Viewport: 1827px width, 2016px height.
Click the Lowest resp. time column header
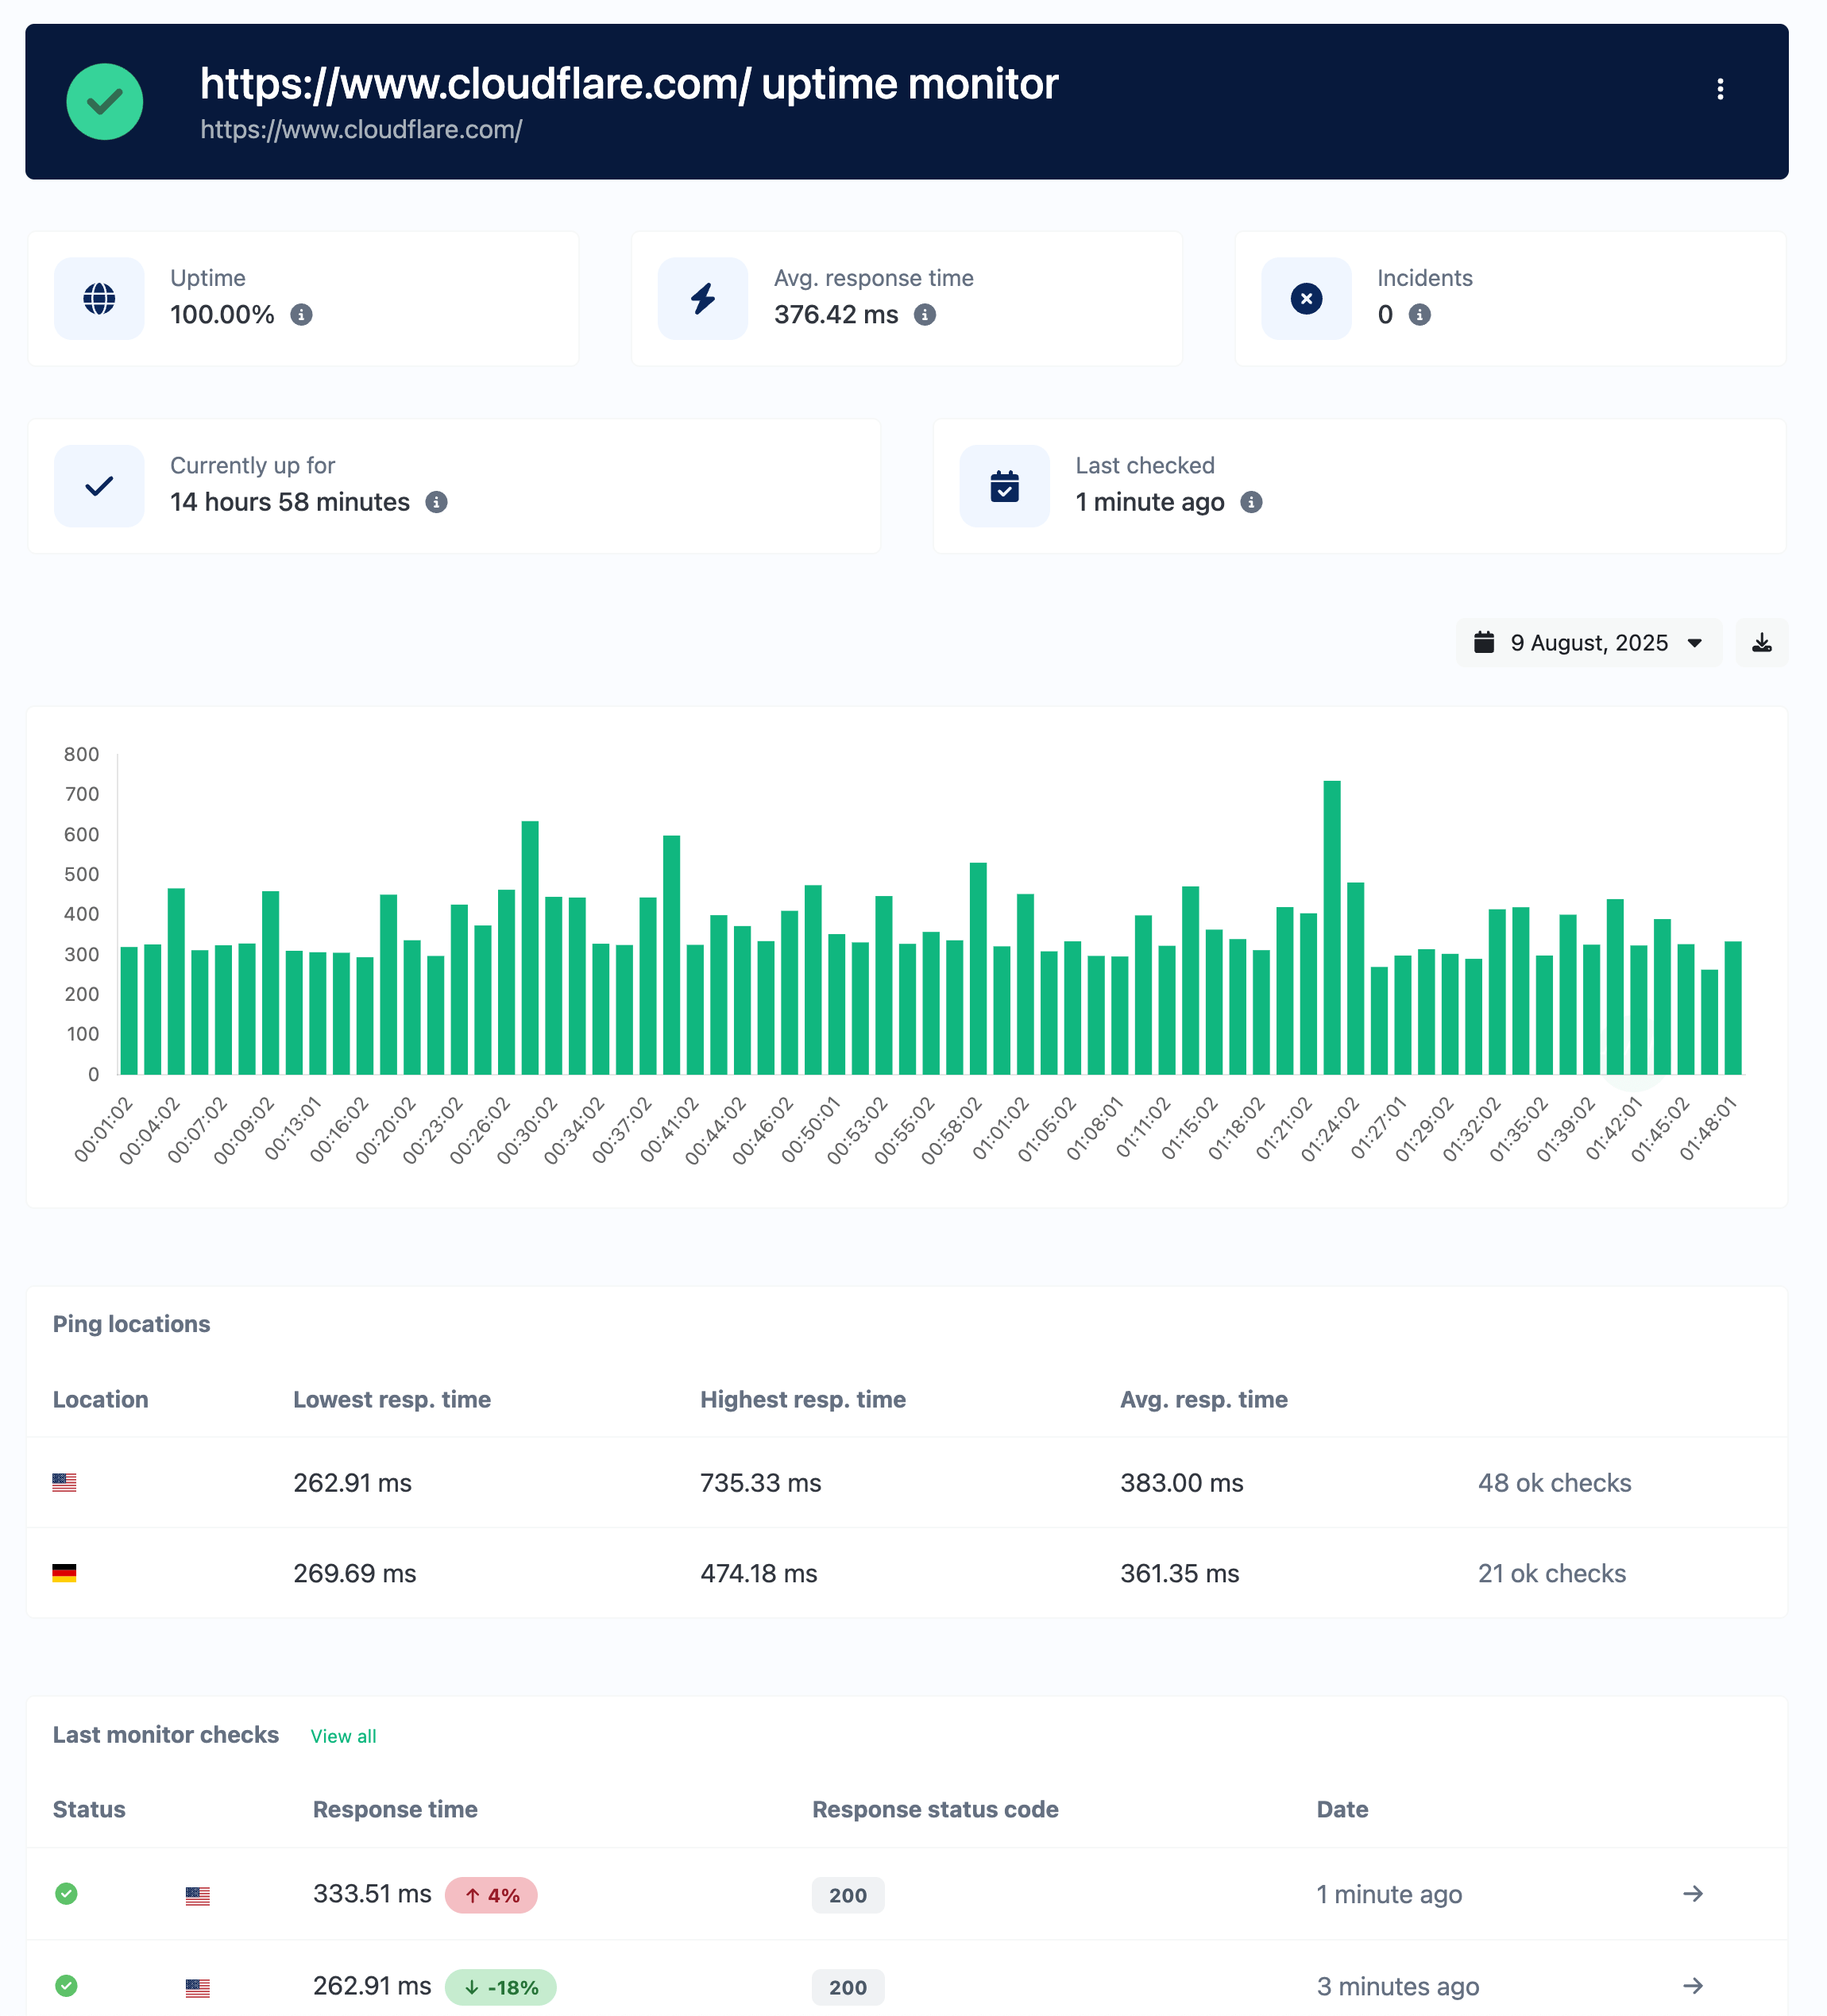point(392,1399)
